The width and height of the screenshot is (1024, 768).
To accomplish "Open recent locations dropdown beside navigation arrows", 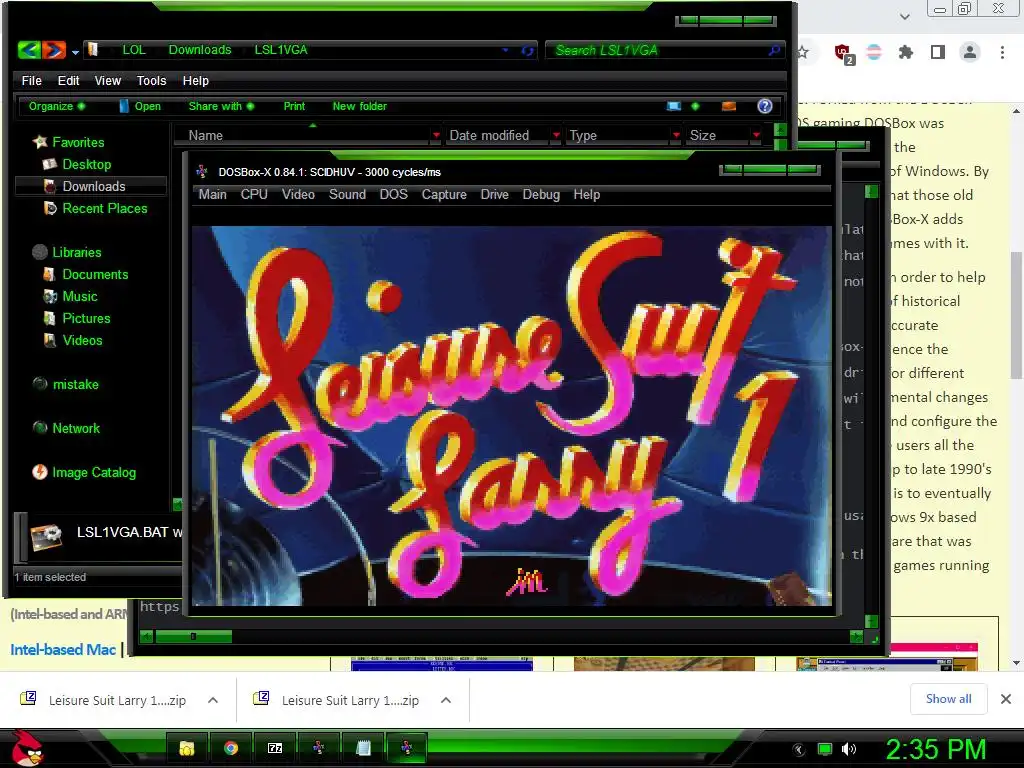I will (76, 52).
